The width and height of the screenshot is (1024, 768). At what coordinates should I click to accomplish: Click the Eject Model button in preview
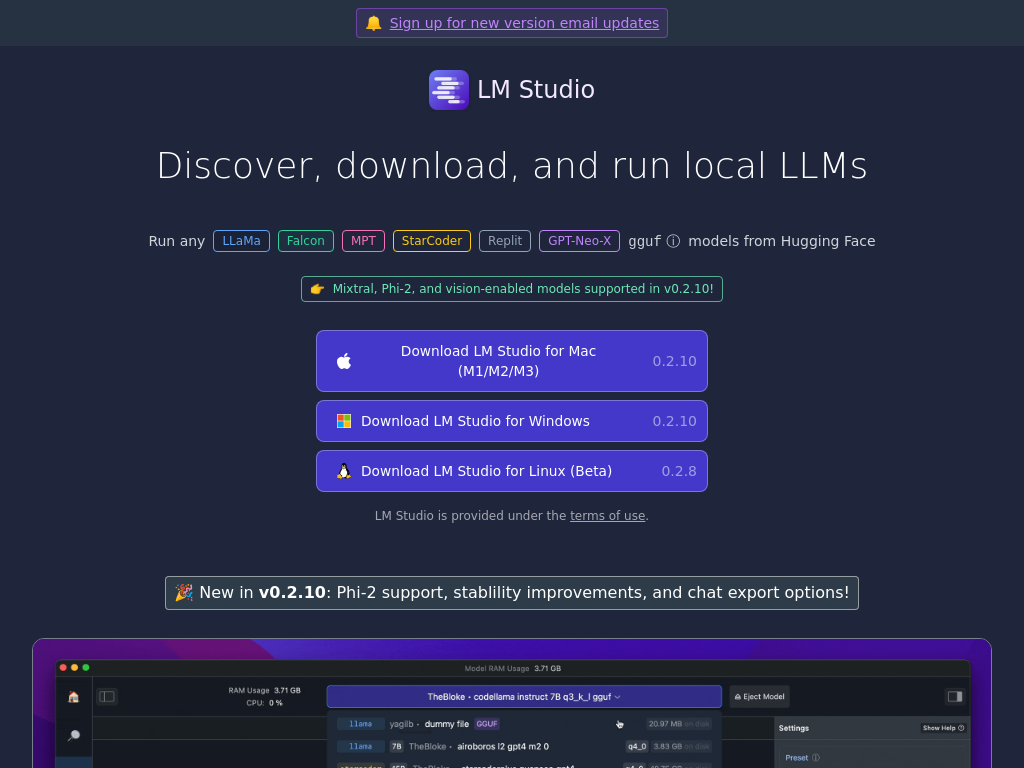coord(760,697)
